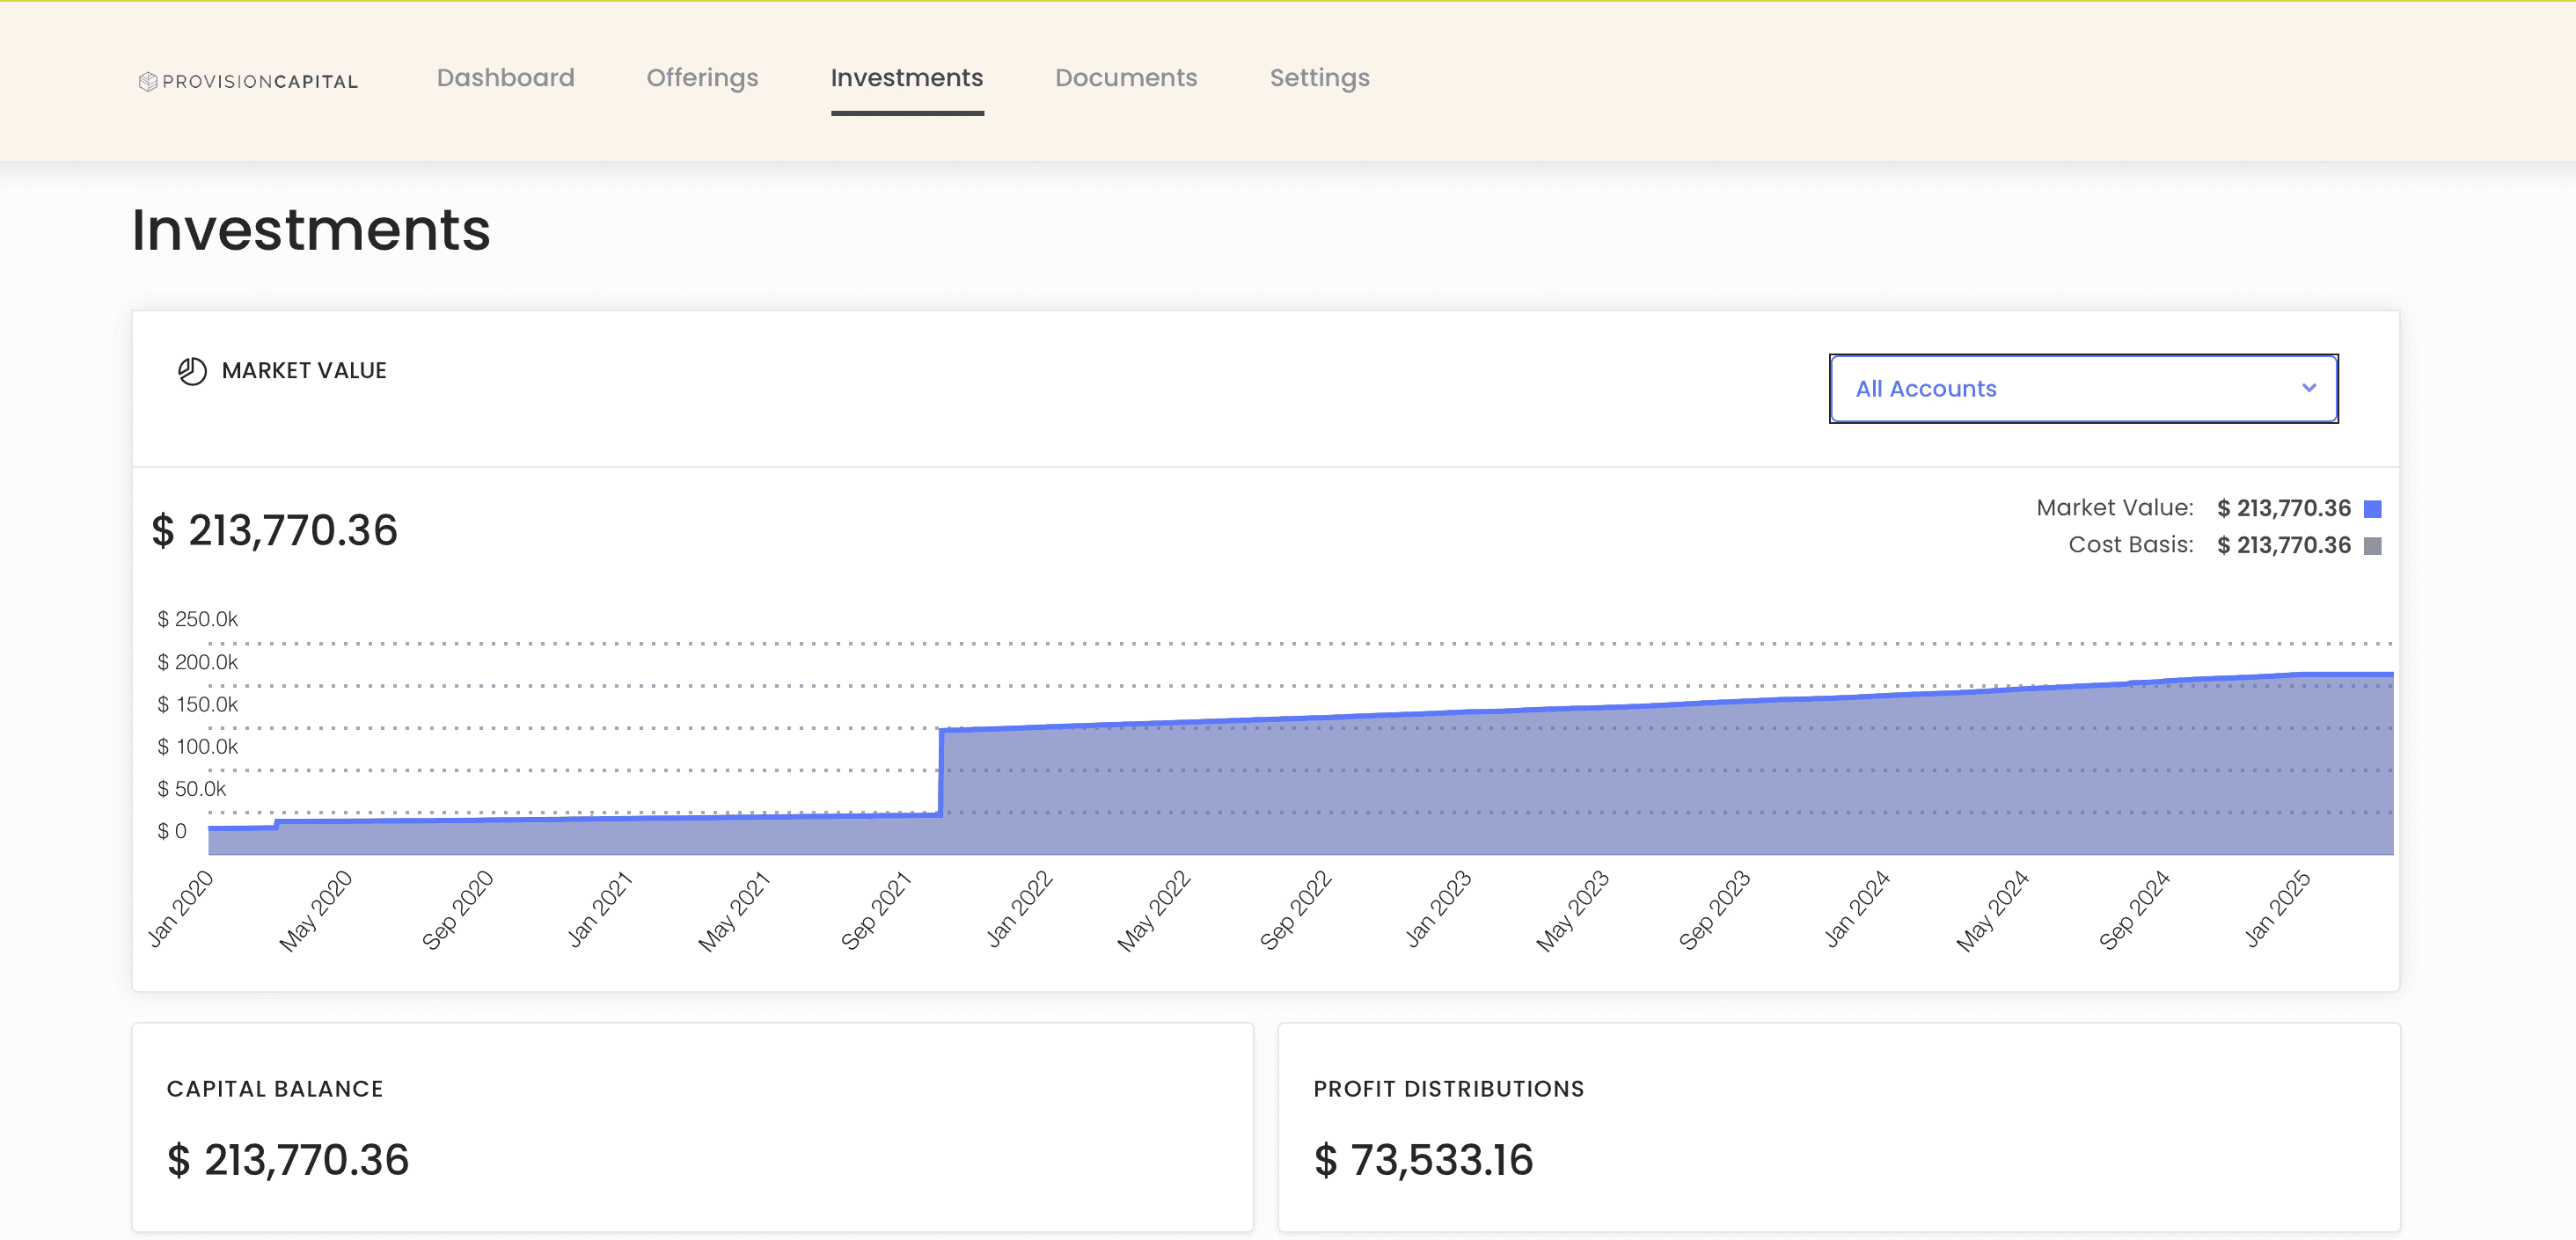The height and width of the screenshot is (1240, 2576).
Task: Click the Market Value pie chart icon
Action: [x=192, y=371]
